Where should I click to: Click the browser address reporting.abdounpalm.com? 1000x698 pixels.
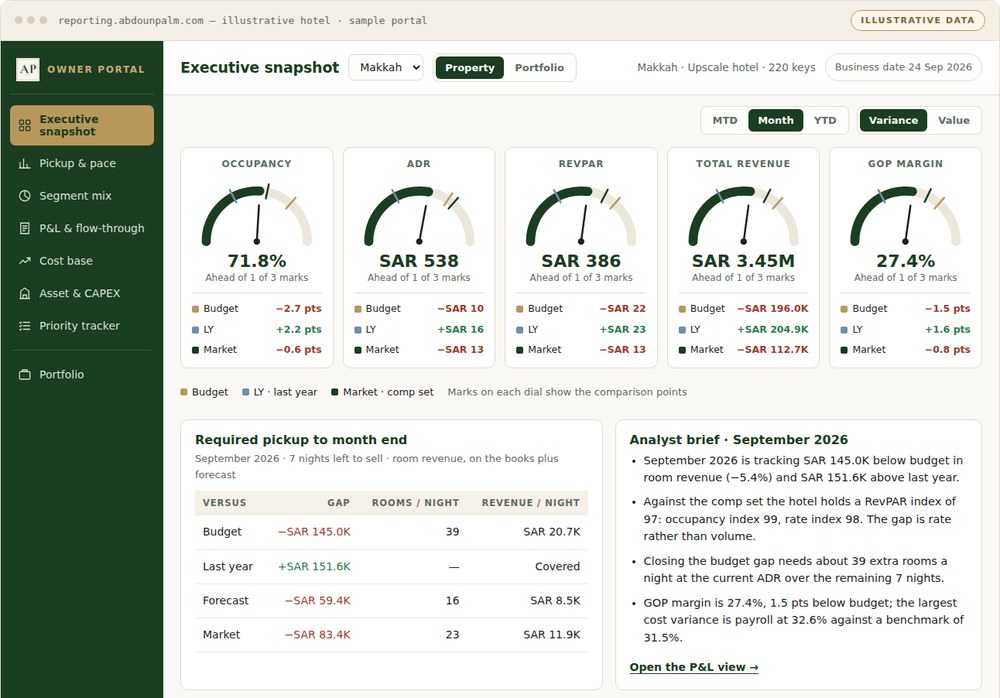coord(130,20)
